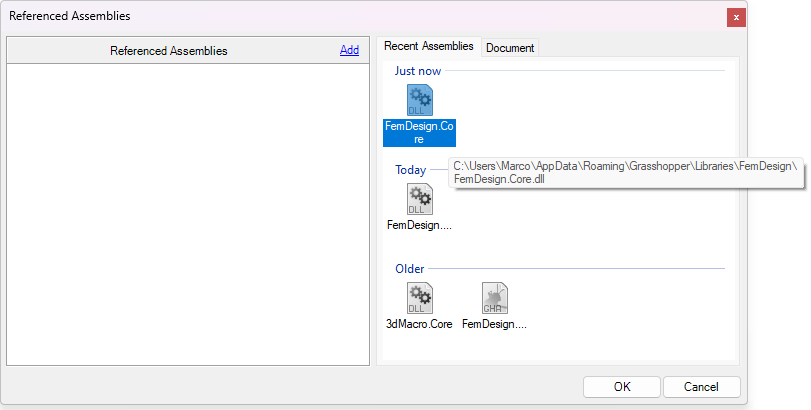The height and width of the screenshot is (410, 811).
Task: Collapse the Older group header
Action: (x=409, y=269)
